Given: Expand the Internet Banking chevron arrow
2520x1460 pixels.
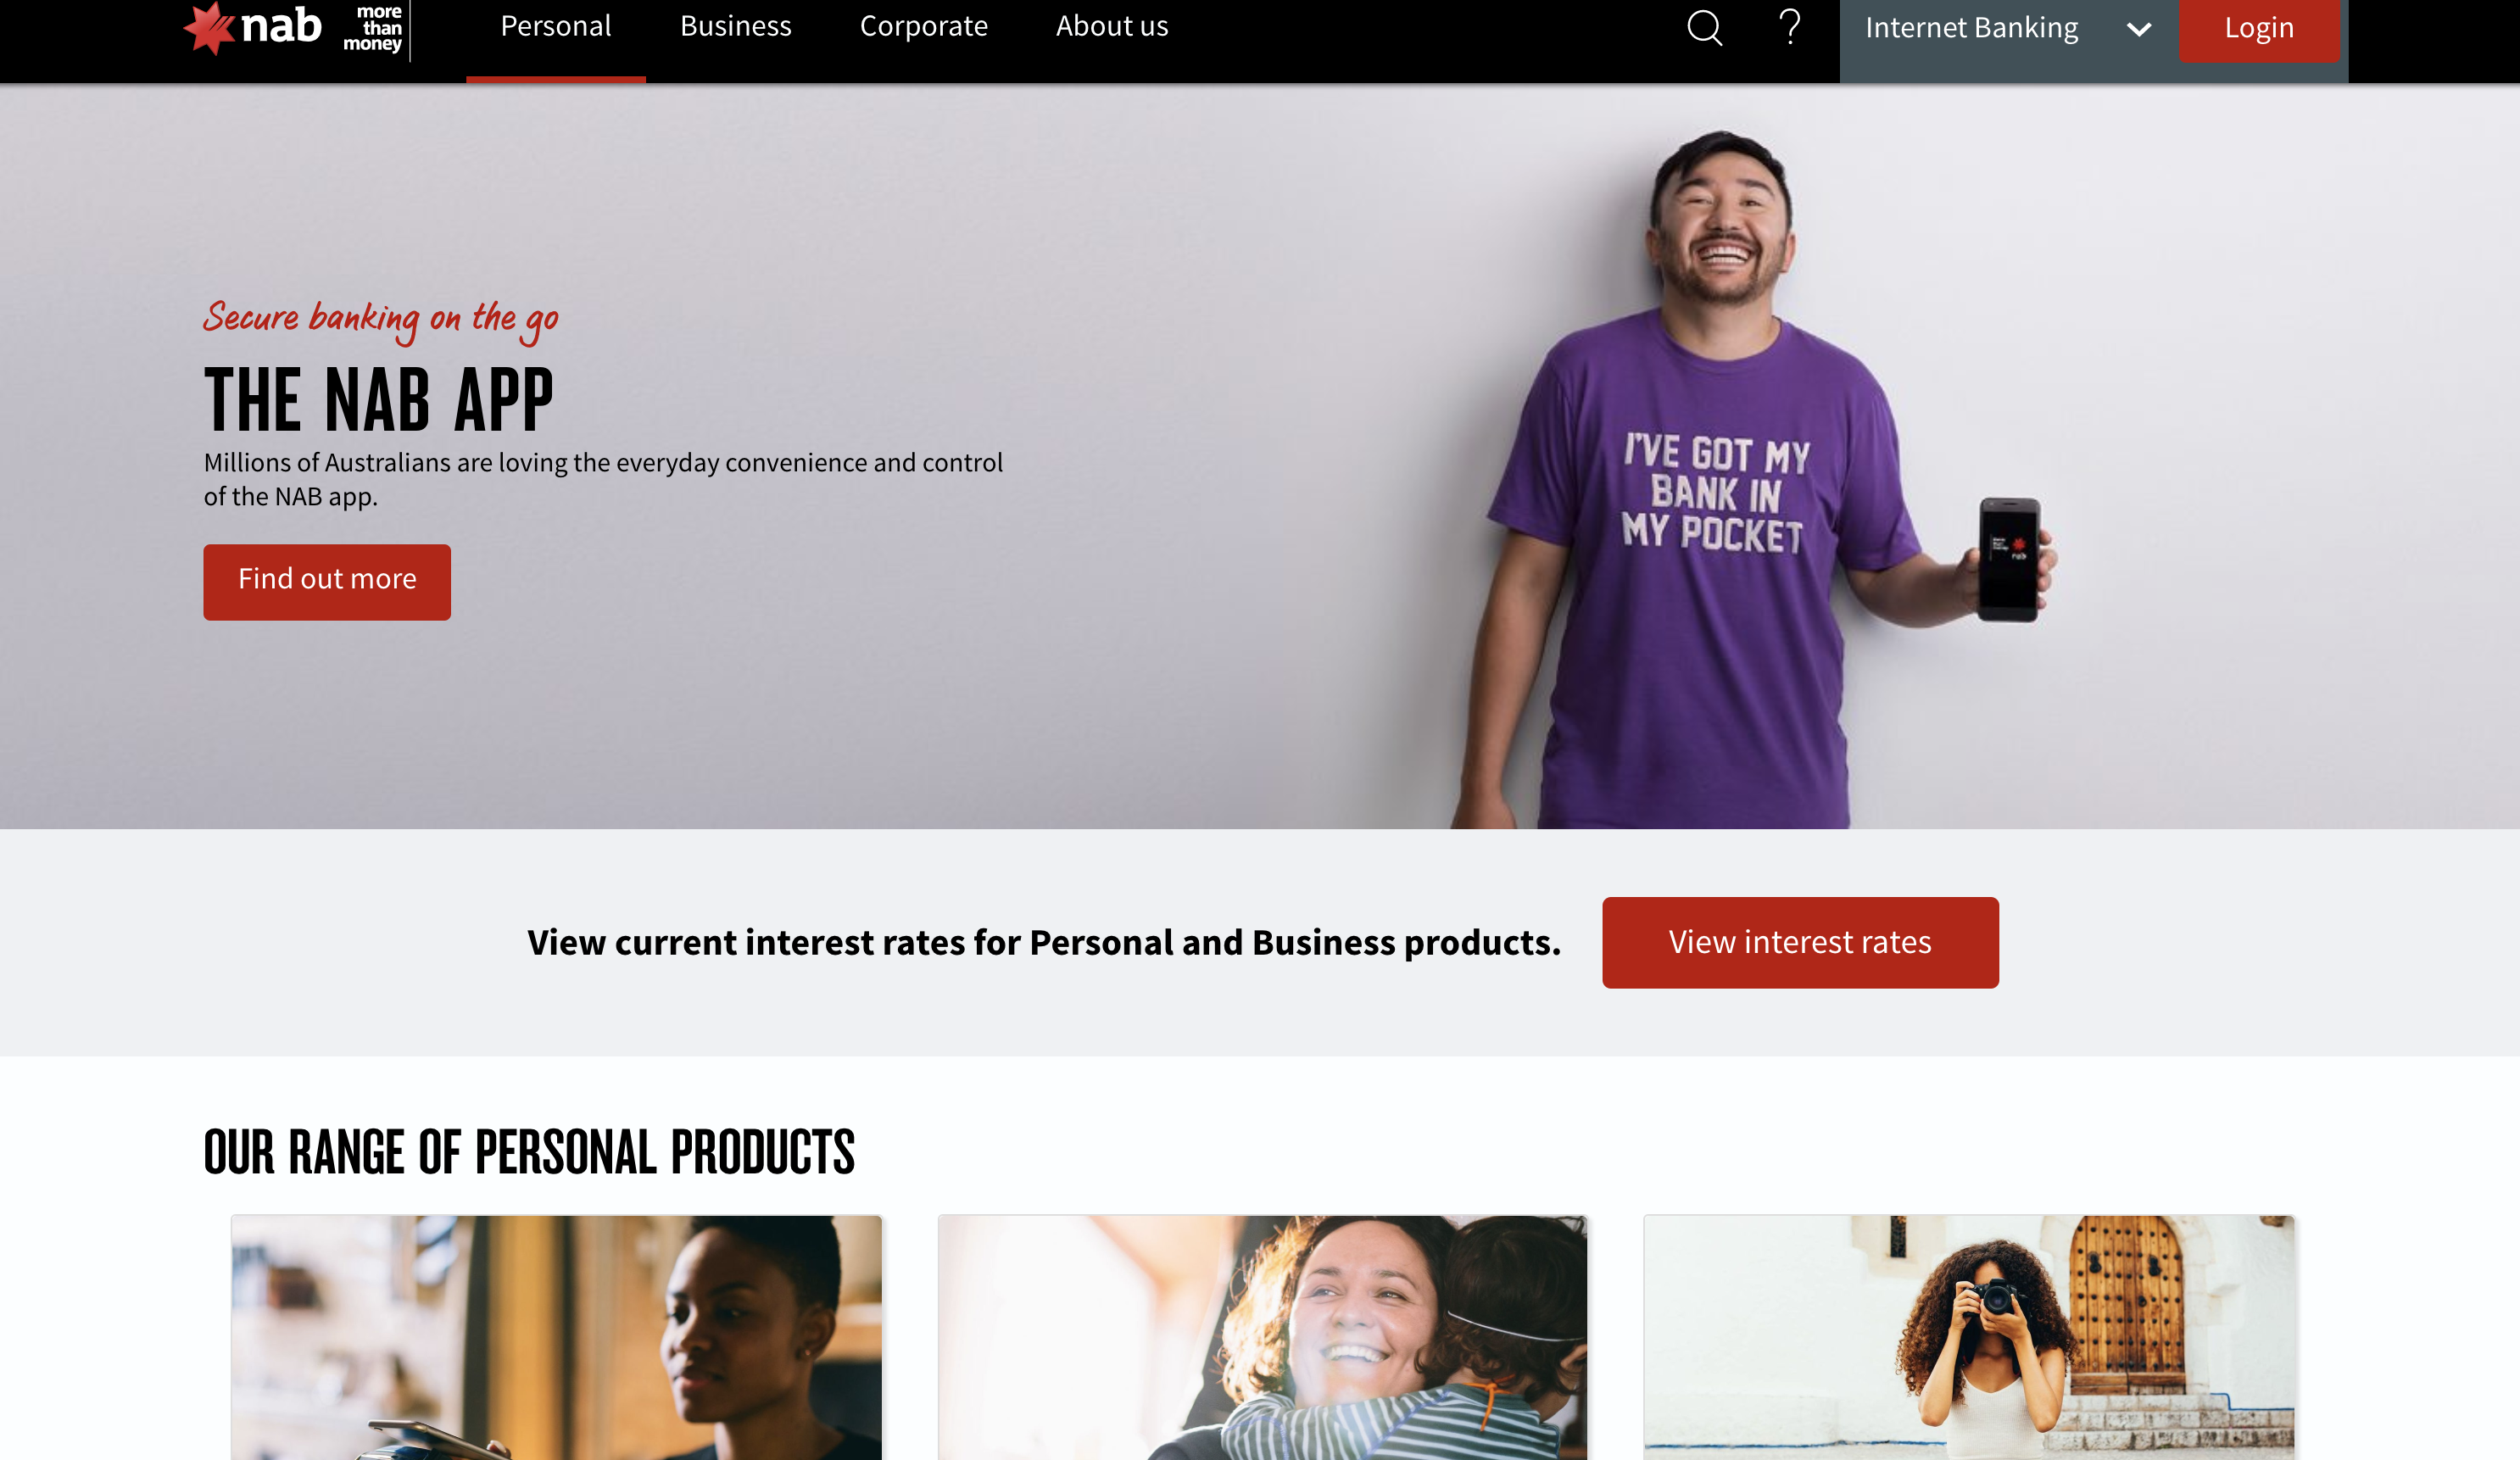Looking at the screenshot, I should click(x=2138, y=29).
